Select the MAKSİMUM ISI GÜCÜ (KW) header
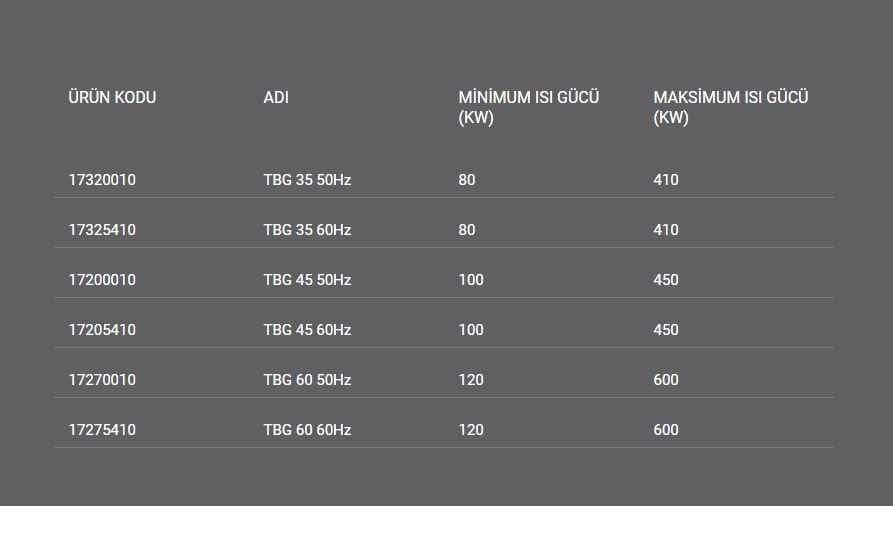The width and height of the screenshot is (893, 540). [x=731, y=107]
